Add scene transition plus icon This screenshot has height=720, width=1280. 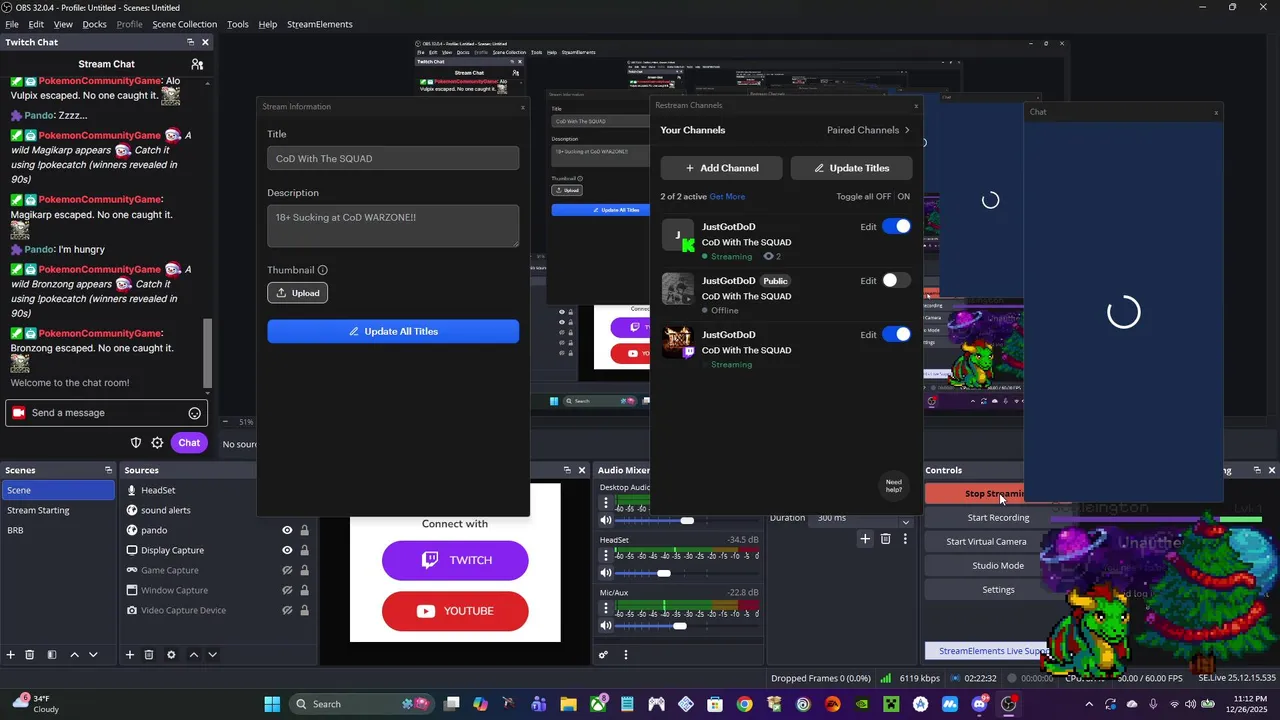(x=865, y=539)
